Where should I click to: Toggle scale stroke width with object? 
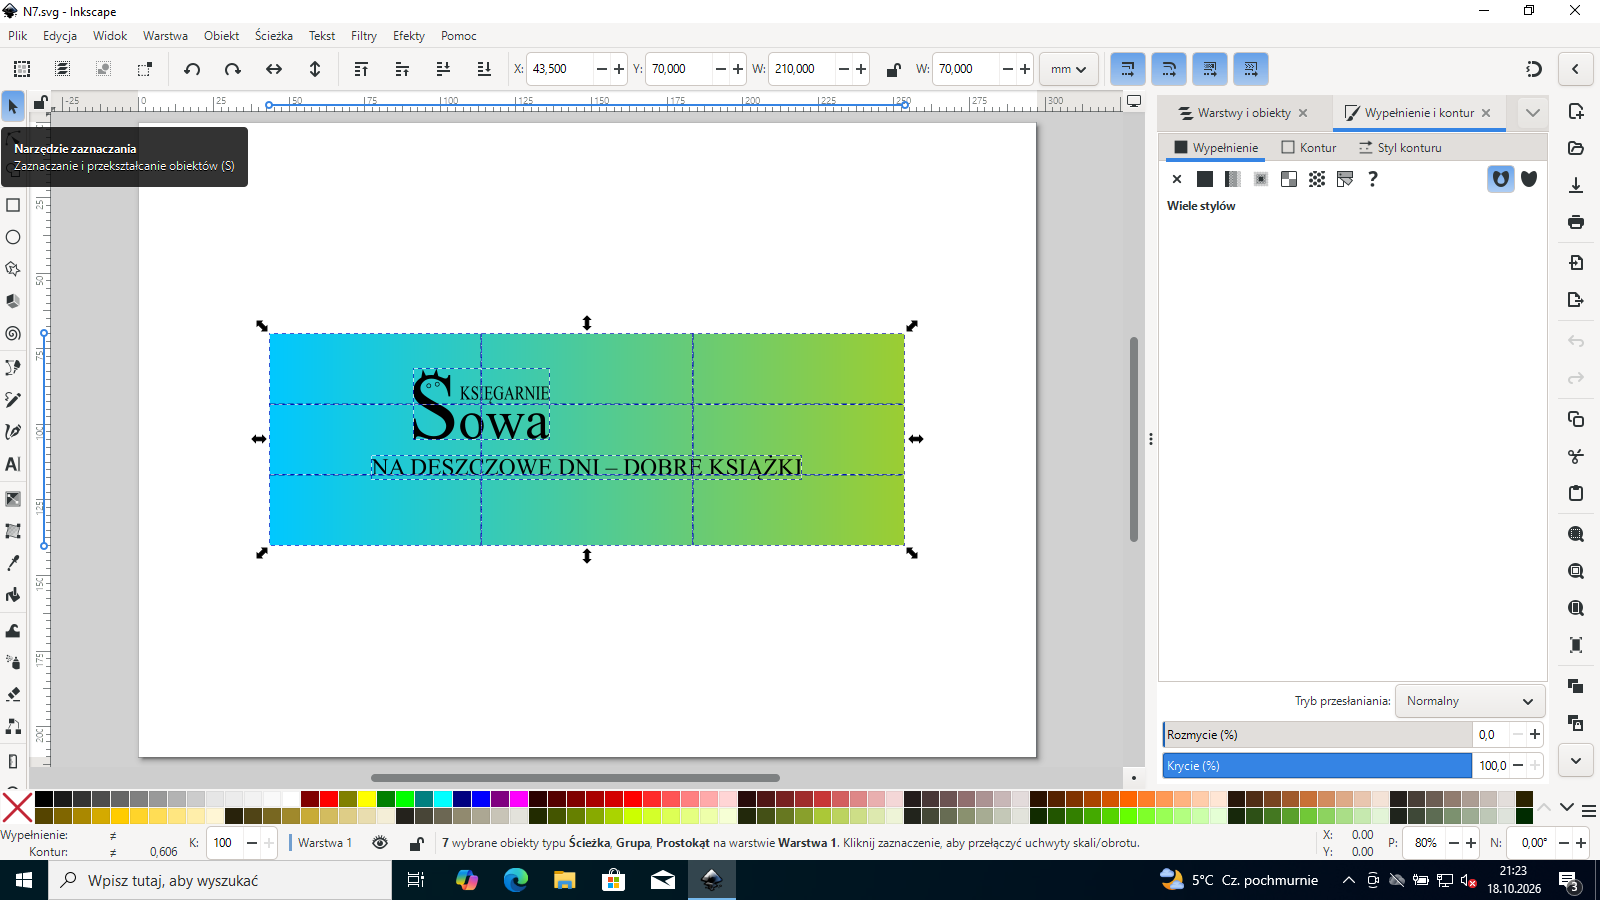[x=1128, y=69]
